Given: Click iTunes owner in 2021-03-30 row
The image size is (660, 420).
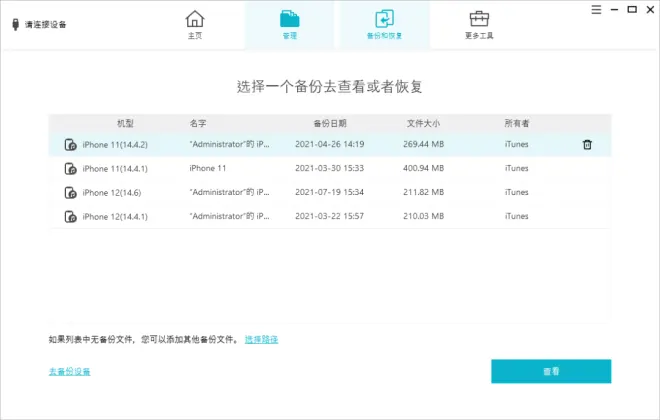Looking at the screenshot, I should click(x=516, y=168).
